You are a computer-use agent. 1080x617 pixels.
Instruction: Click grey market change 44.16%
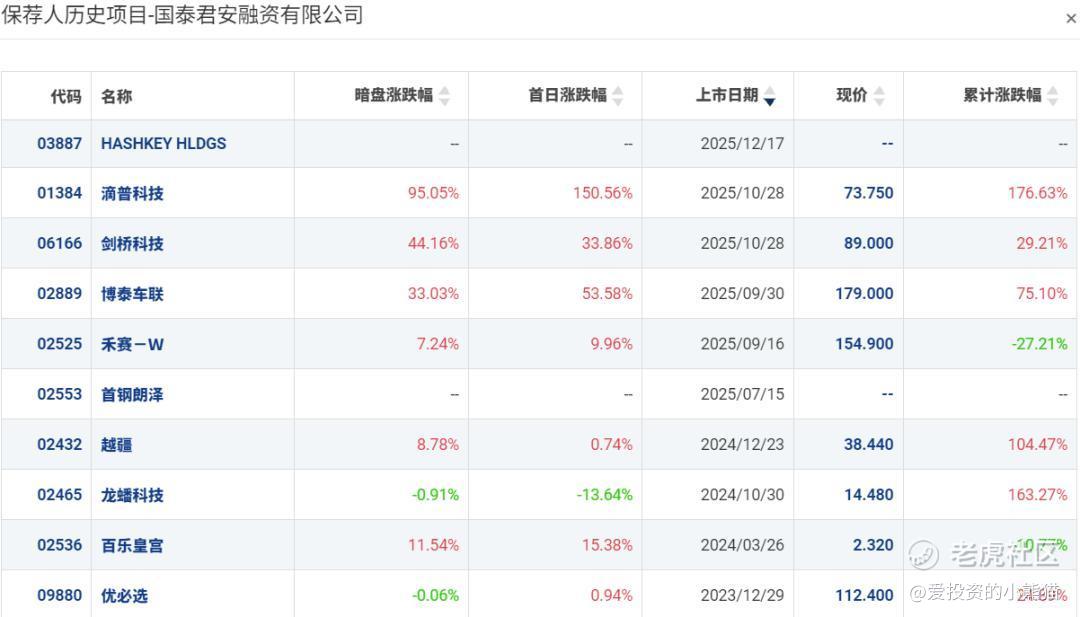click(x=433, y=243)
